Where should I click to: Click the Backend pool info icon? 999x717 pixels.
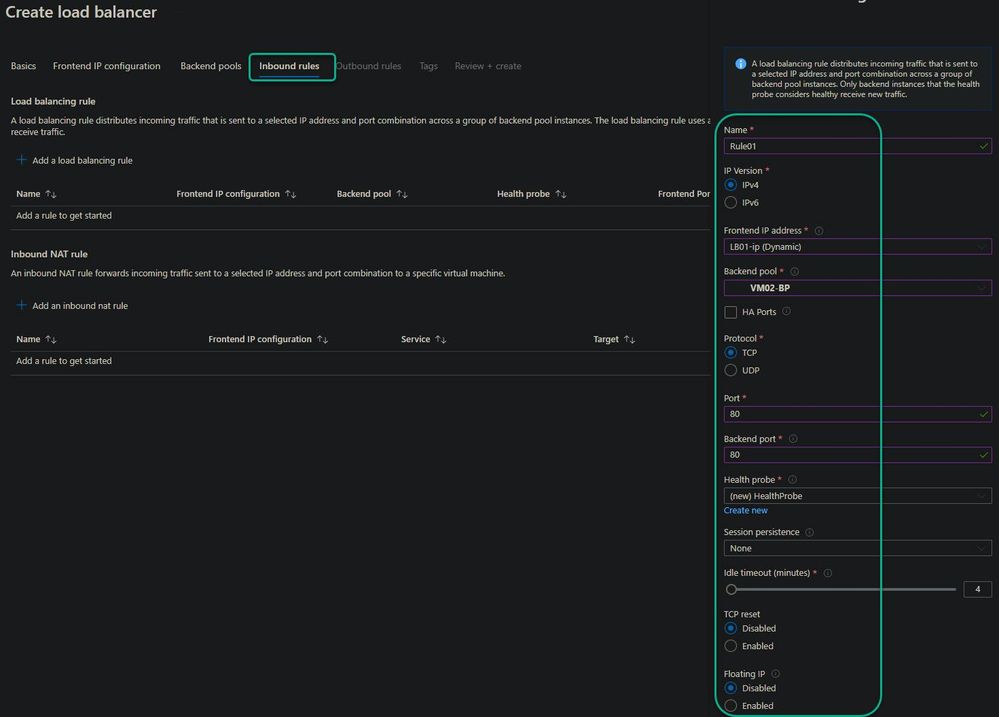click(x=794, y=271)
